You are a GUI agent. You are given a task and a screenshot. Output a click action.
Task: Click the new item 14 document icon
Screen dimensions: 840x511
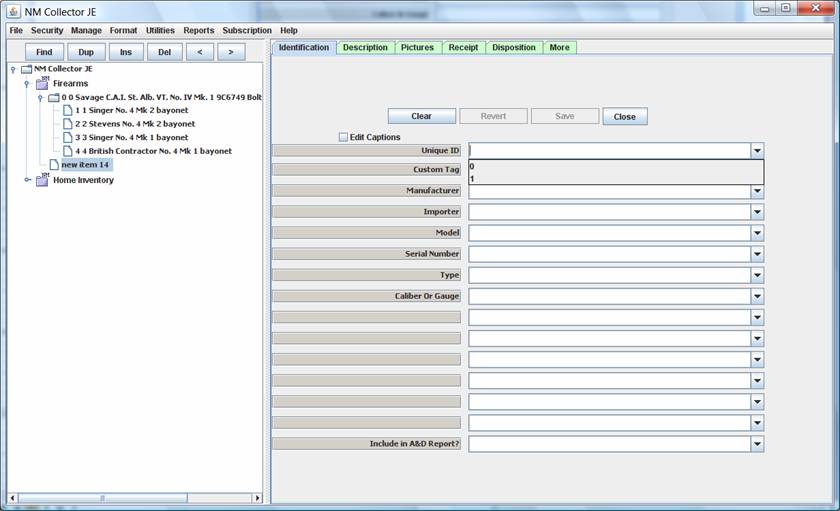54,165
